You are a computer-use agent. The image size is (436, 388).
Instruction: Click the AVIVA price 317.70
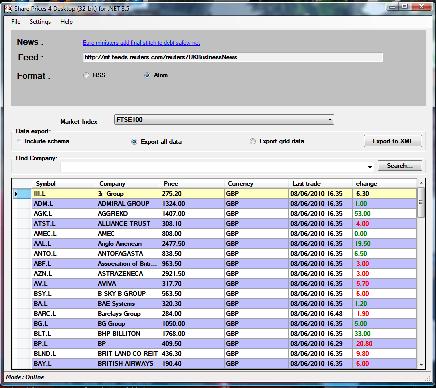tap(192, 284)
